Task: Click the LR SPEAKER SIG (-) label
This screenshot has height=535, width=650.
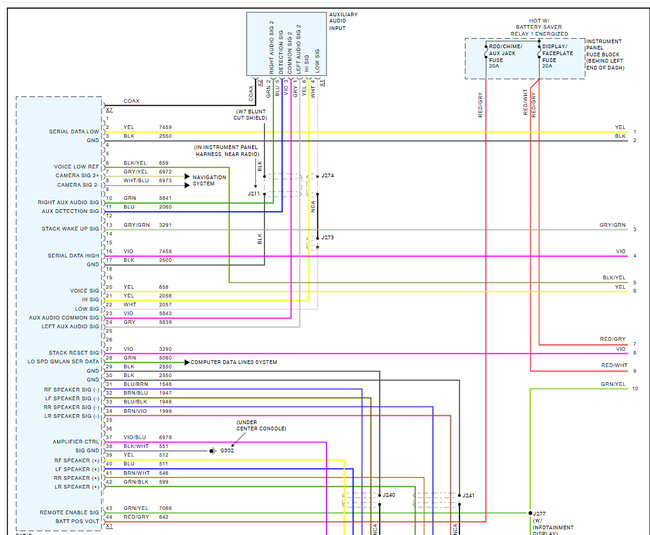Action: coord(72,416)
